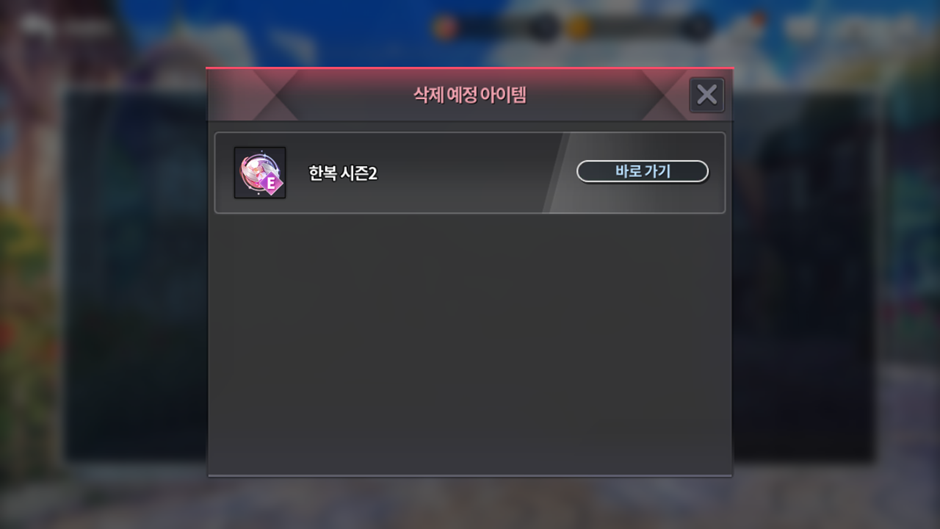Tap the dark round button after gold currency

(697, 28)
